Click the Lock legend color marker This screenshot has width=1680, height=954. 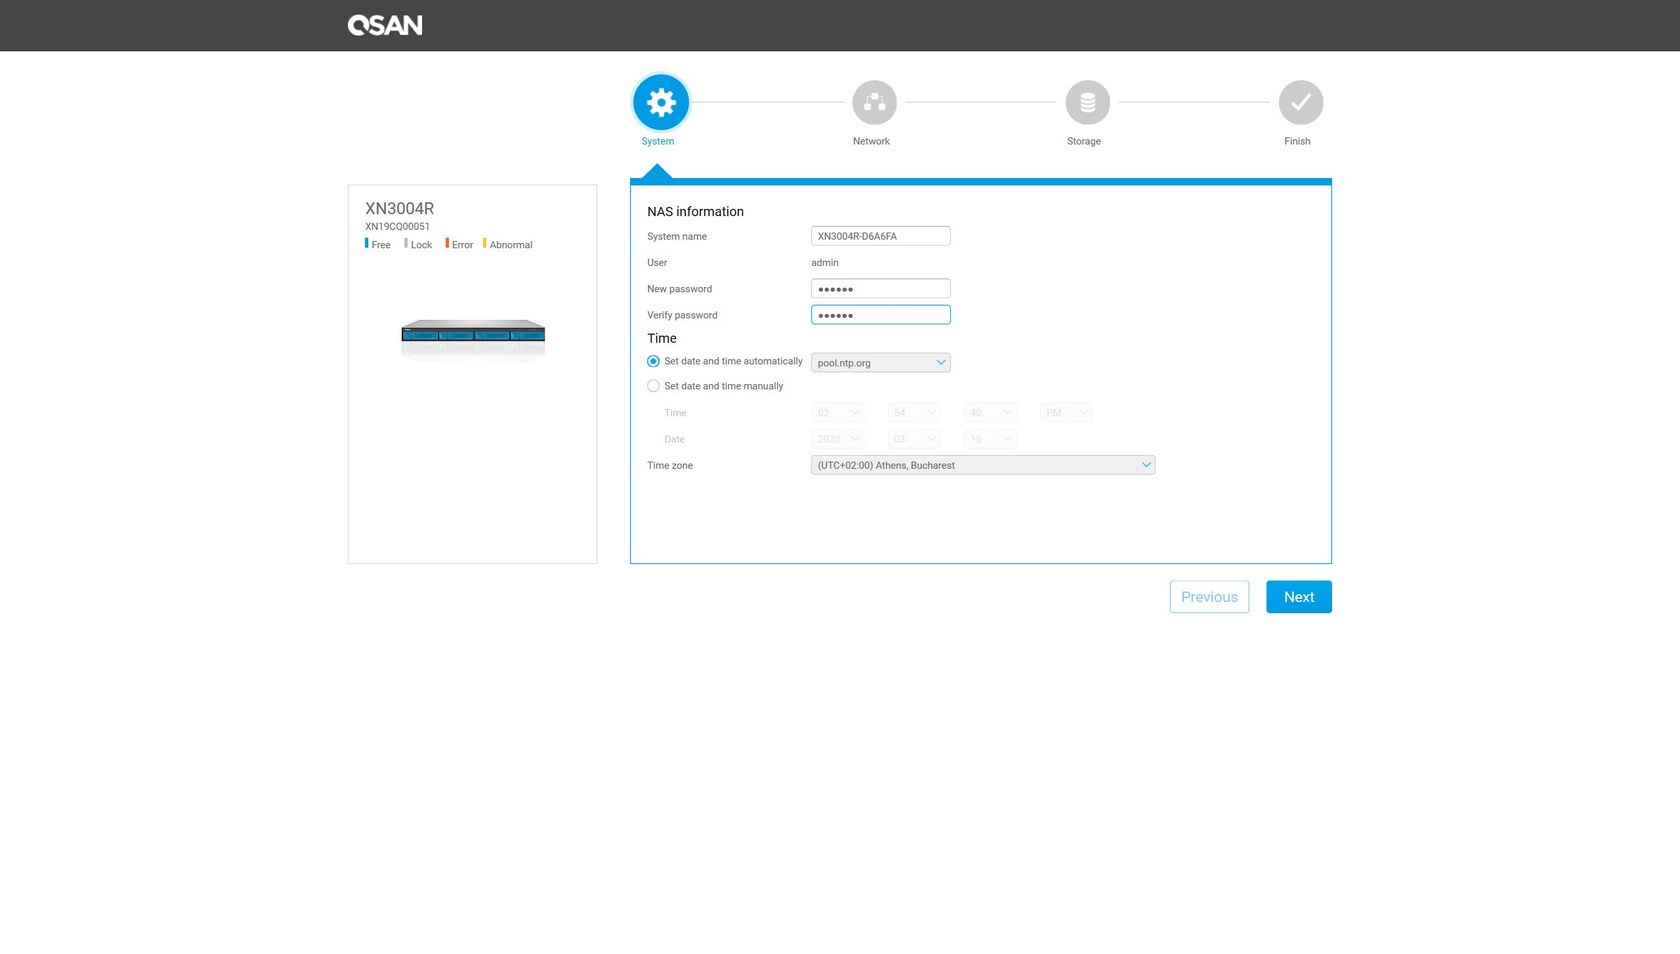[406, 243]
